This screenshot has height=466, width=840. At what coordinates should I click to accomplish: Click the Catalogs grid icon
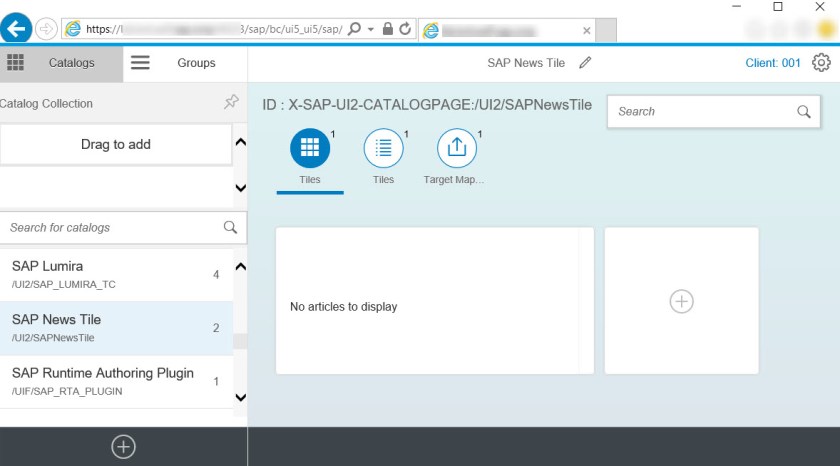click(16, 63)
